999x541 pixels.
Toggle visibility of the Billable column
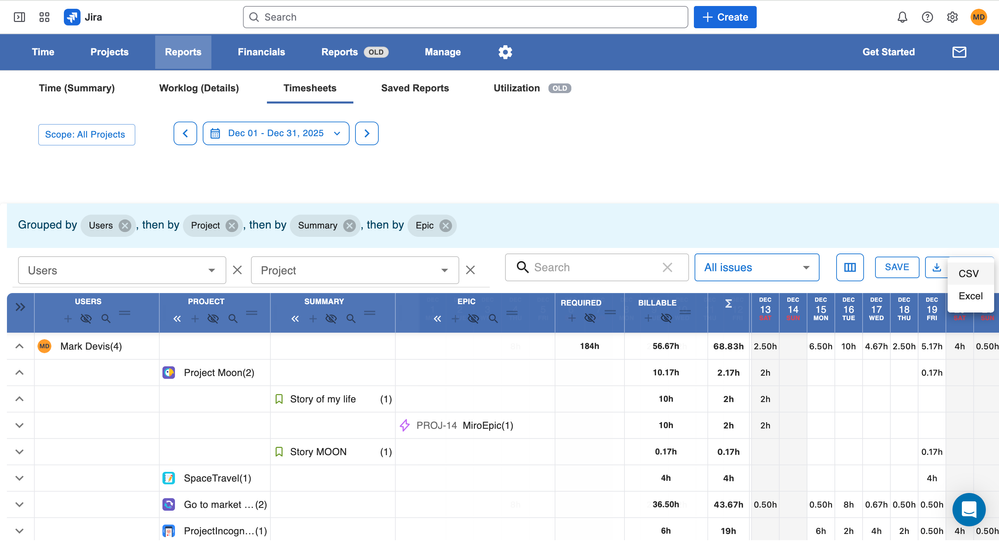pos(666,319)
